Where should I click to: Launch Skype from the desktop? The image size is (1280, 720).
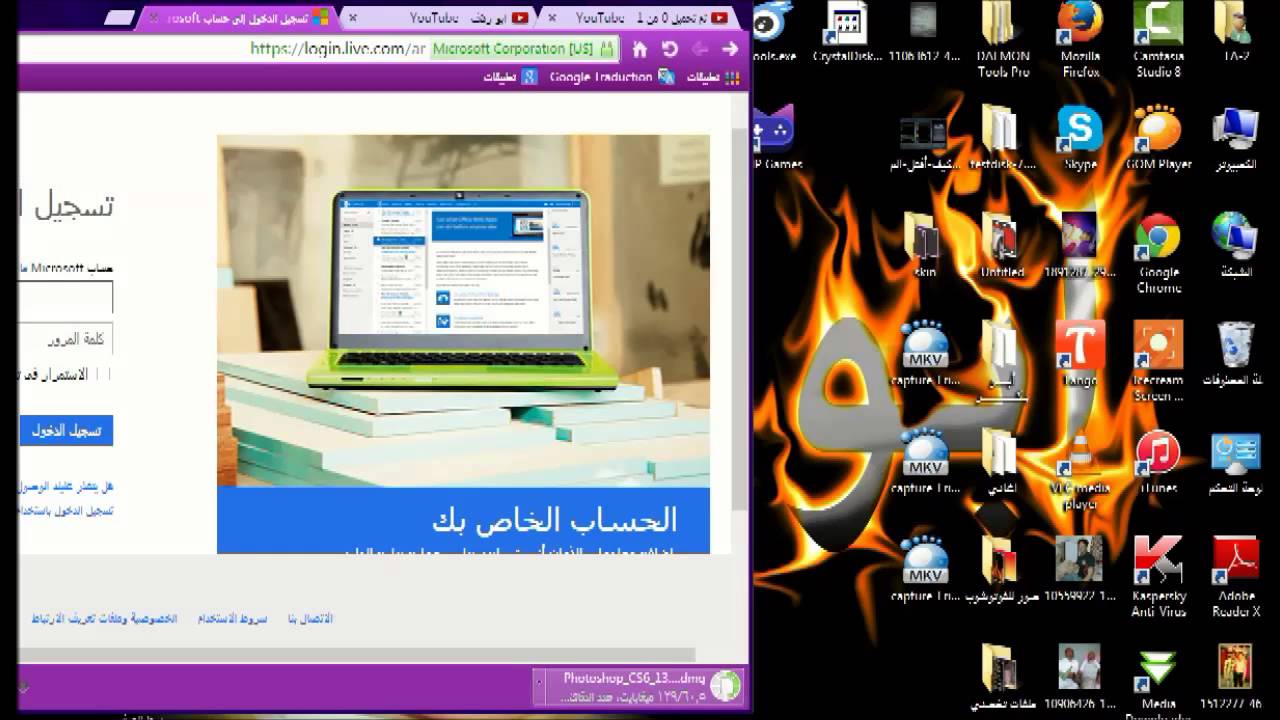click(1080, 139)
